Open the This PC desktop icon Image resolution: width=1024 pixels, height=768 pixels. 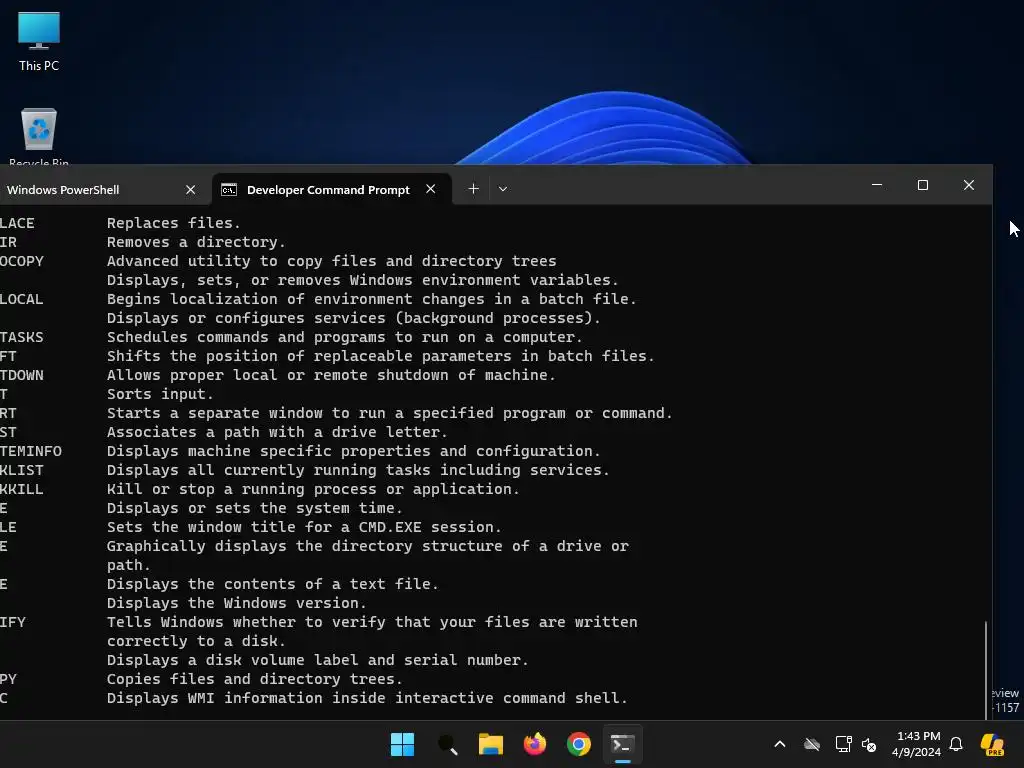(39, 40)
